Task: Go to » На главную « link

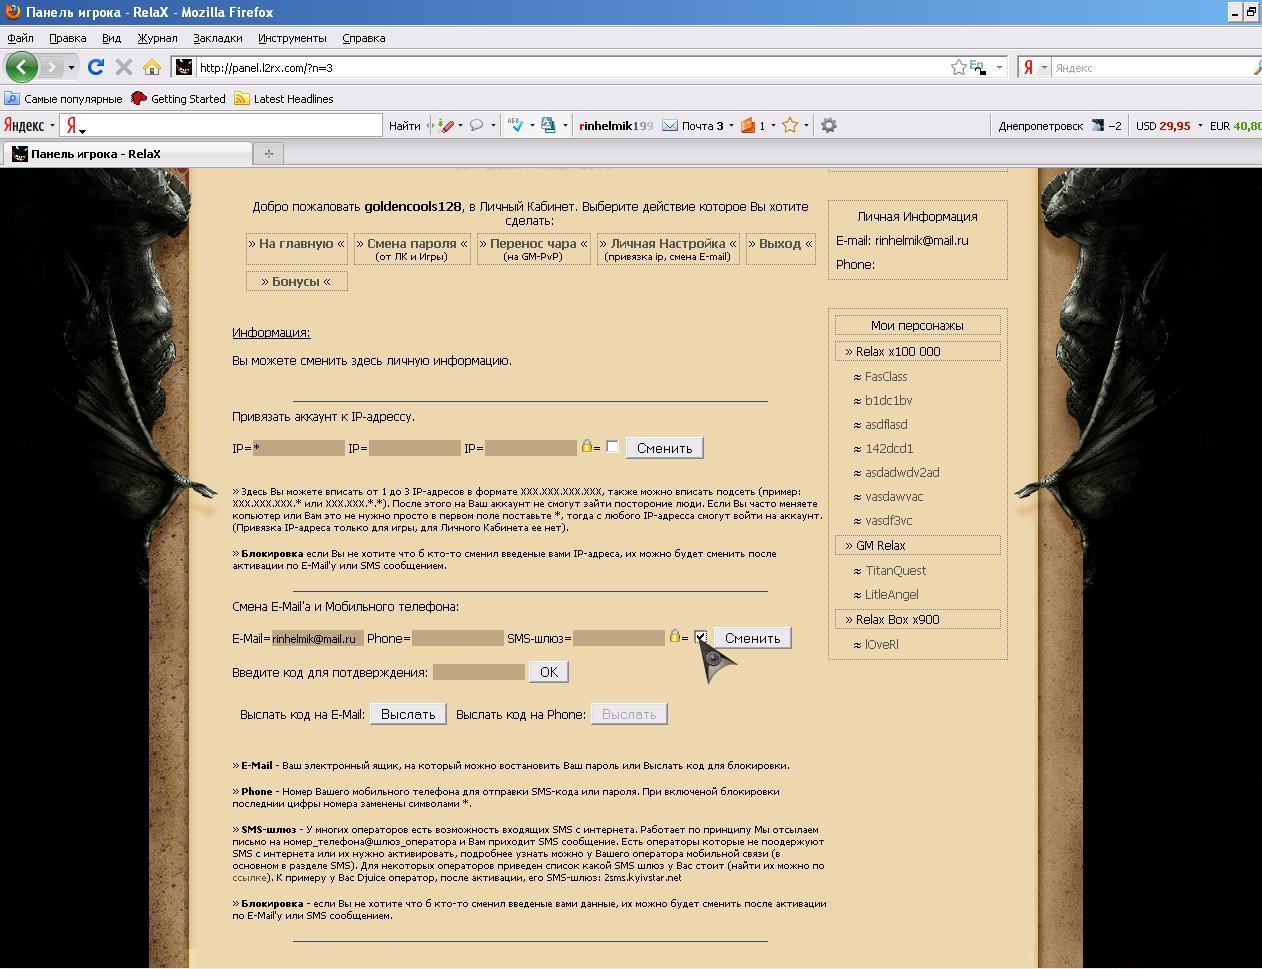Action: tap(296, 243)
